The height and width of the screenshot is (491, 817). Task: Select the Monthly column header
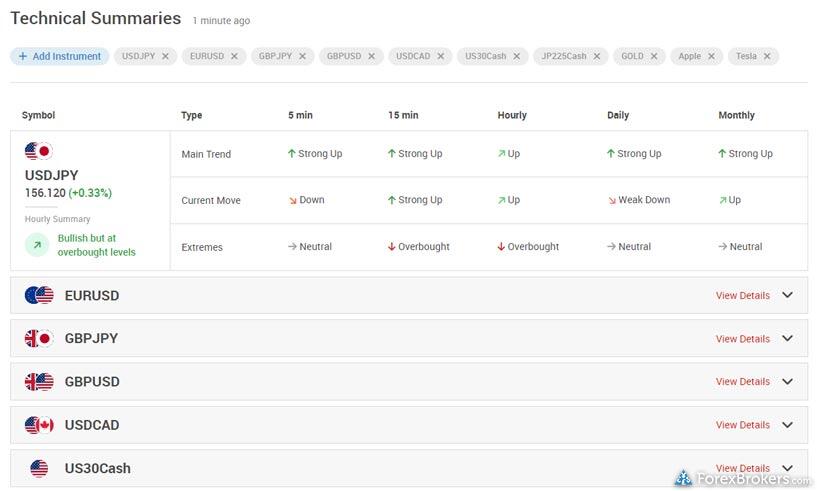736,115
